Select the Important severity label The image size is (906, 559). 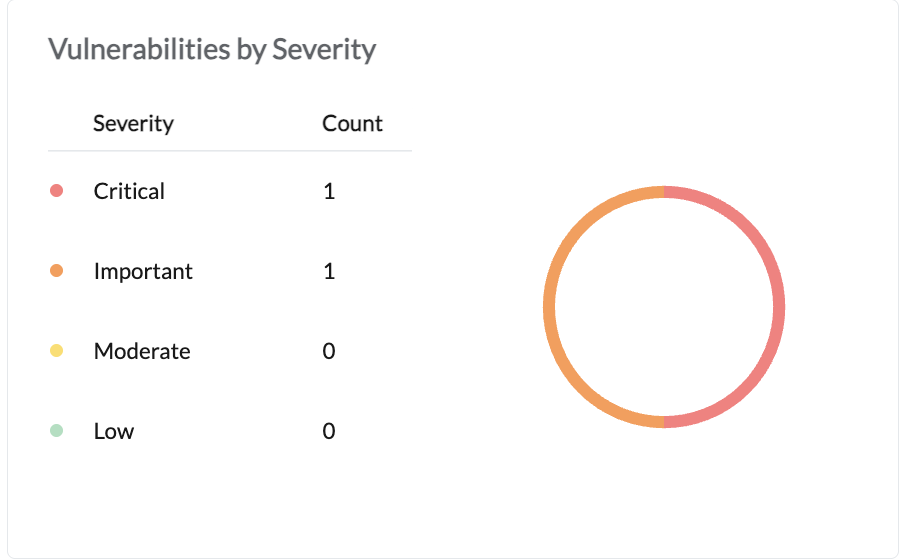coord(143,271)
